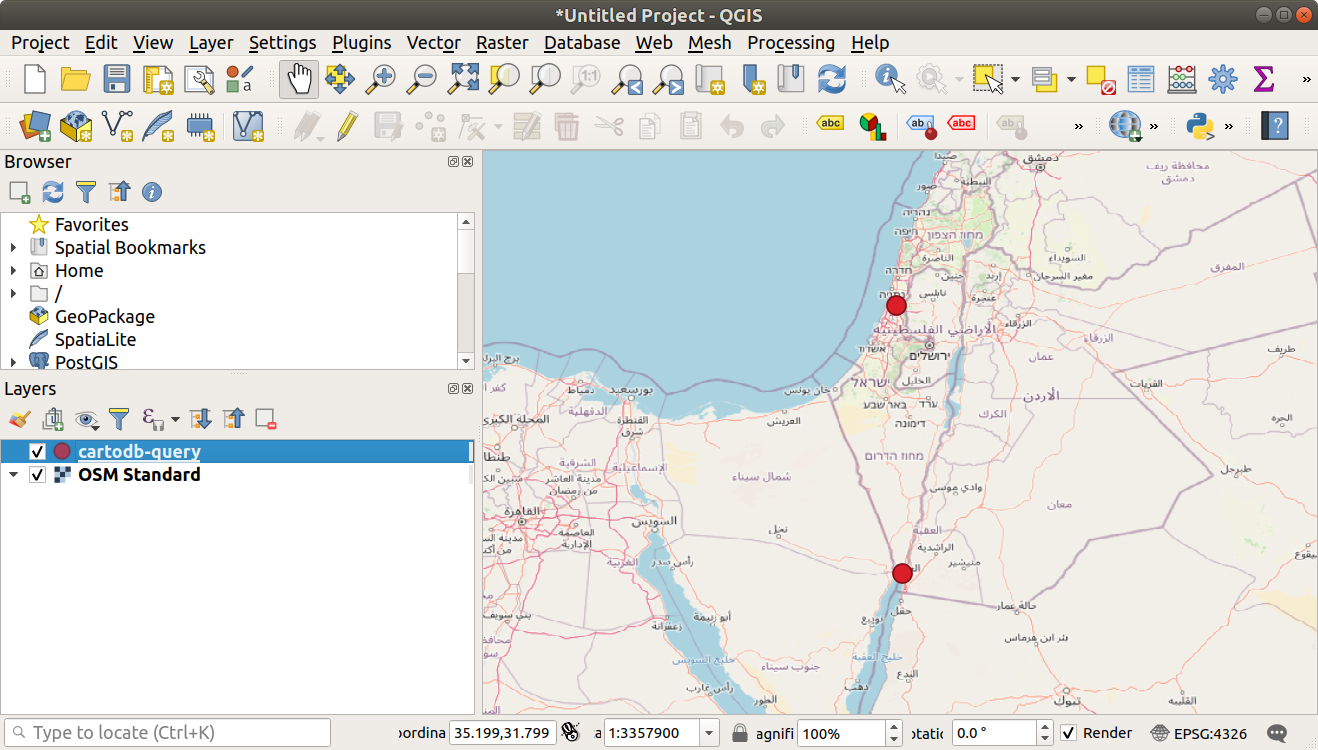This screenshot has width=1318, height=750.
Task: Open the Vector menu
Action: pos(433,42)
